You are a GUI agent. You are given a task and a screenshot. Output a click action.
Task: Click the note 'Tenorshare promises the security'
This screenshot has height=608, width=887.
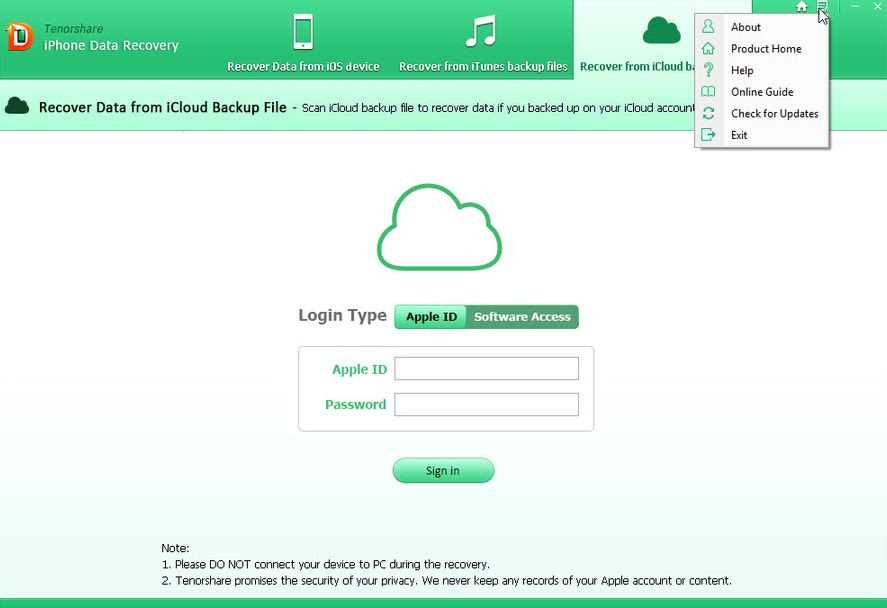(x=446, y=581)
